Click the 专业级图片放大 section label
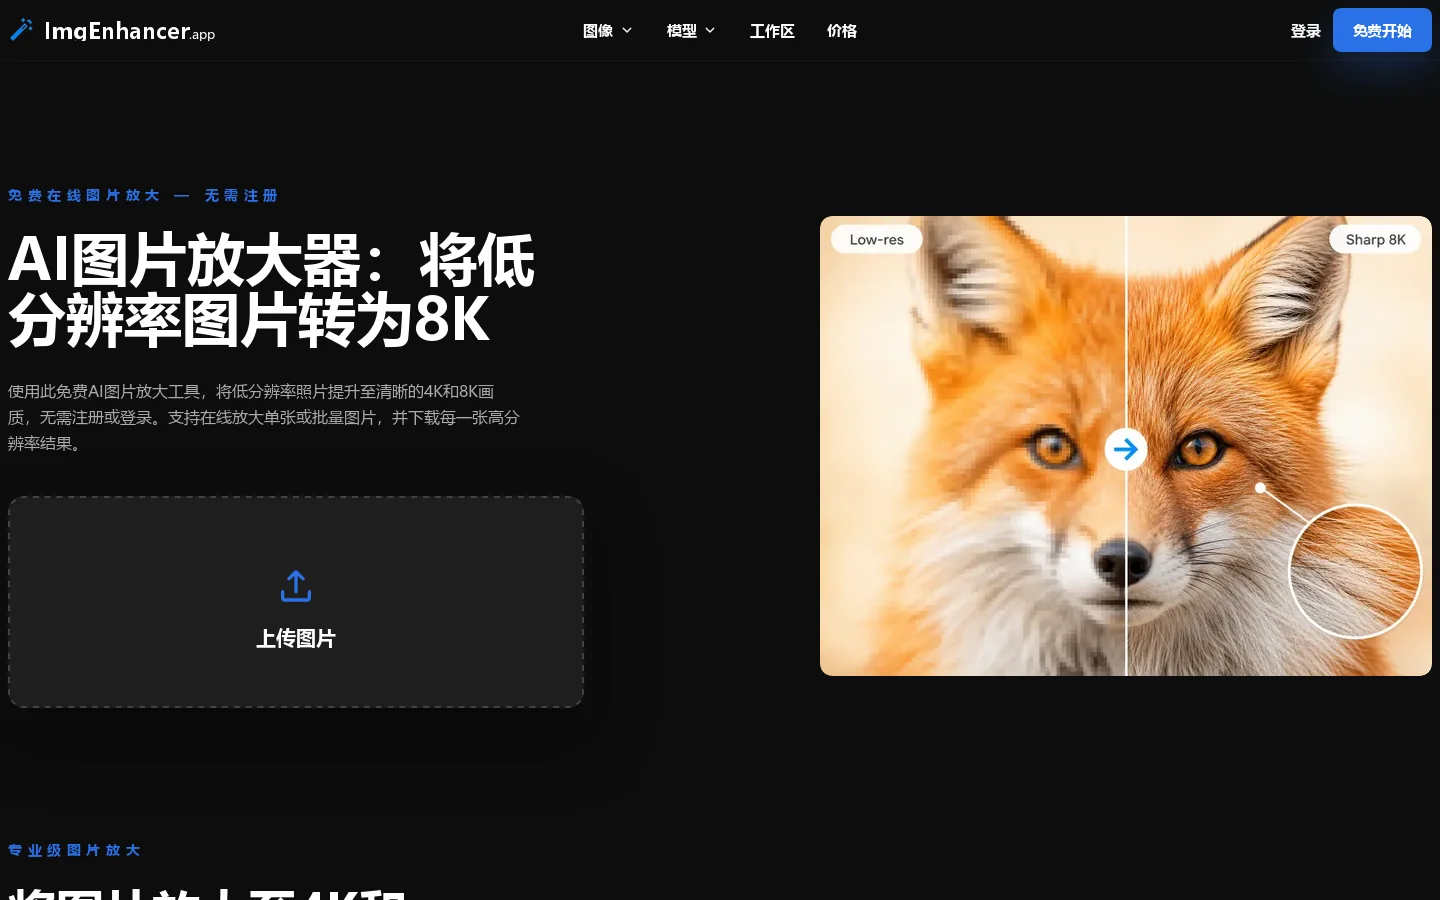The image size is (1440, 900). click(x=74, y=850)
